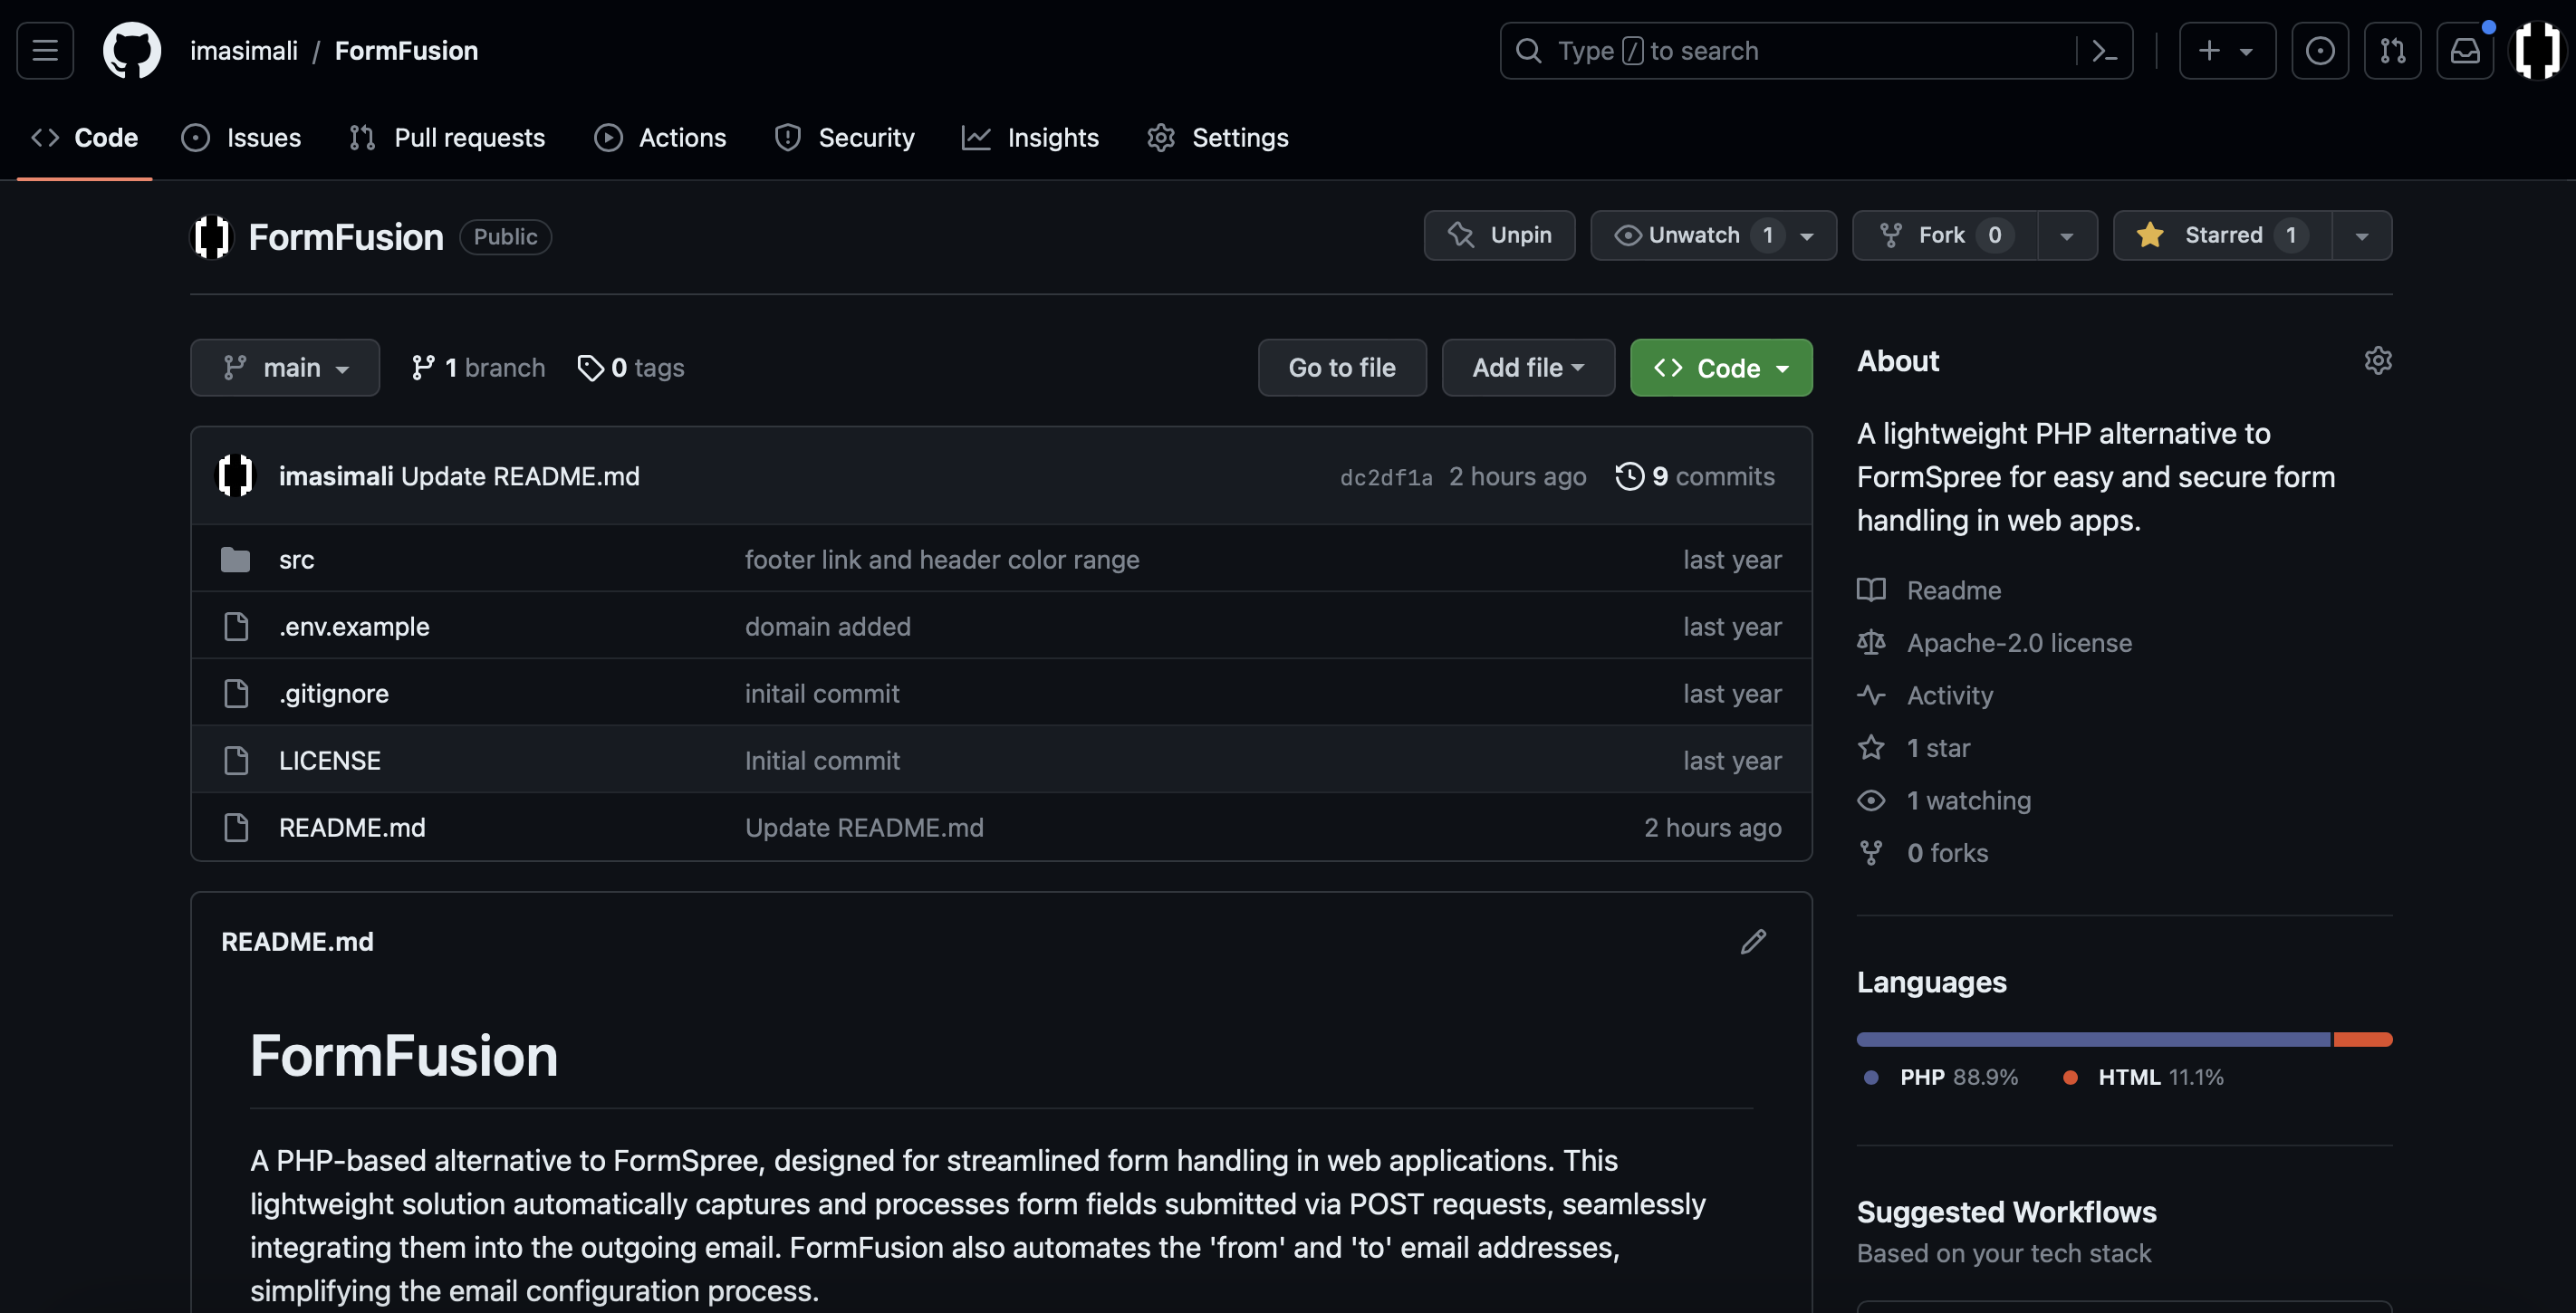Click the fork icon beside 0 forks
The image size is (2576, 1313).
tap(1871, 852)
